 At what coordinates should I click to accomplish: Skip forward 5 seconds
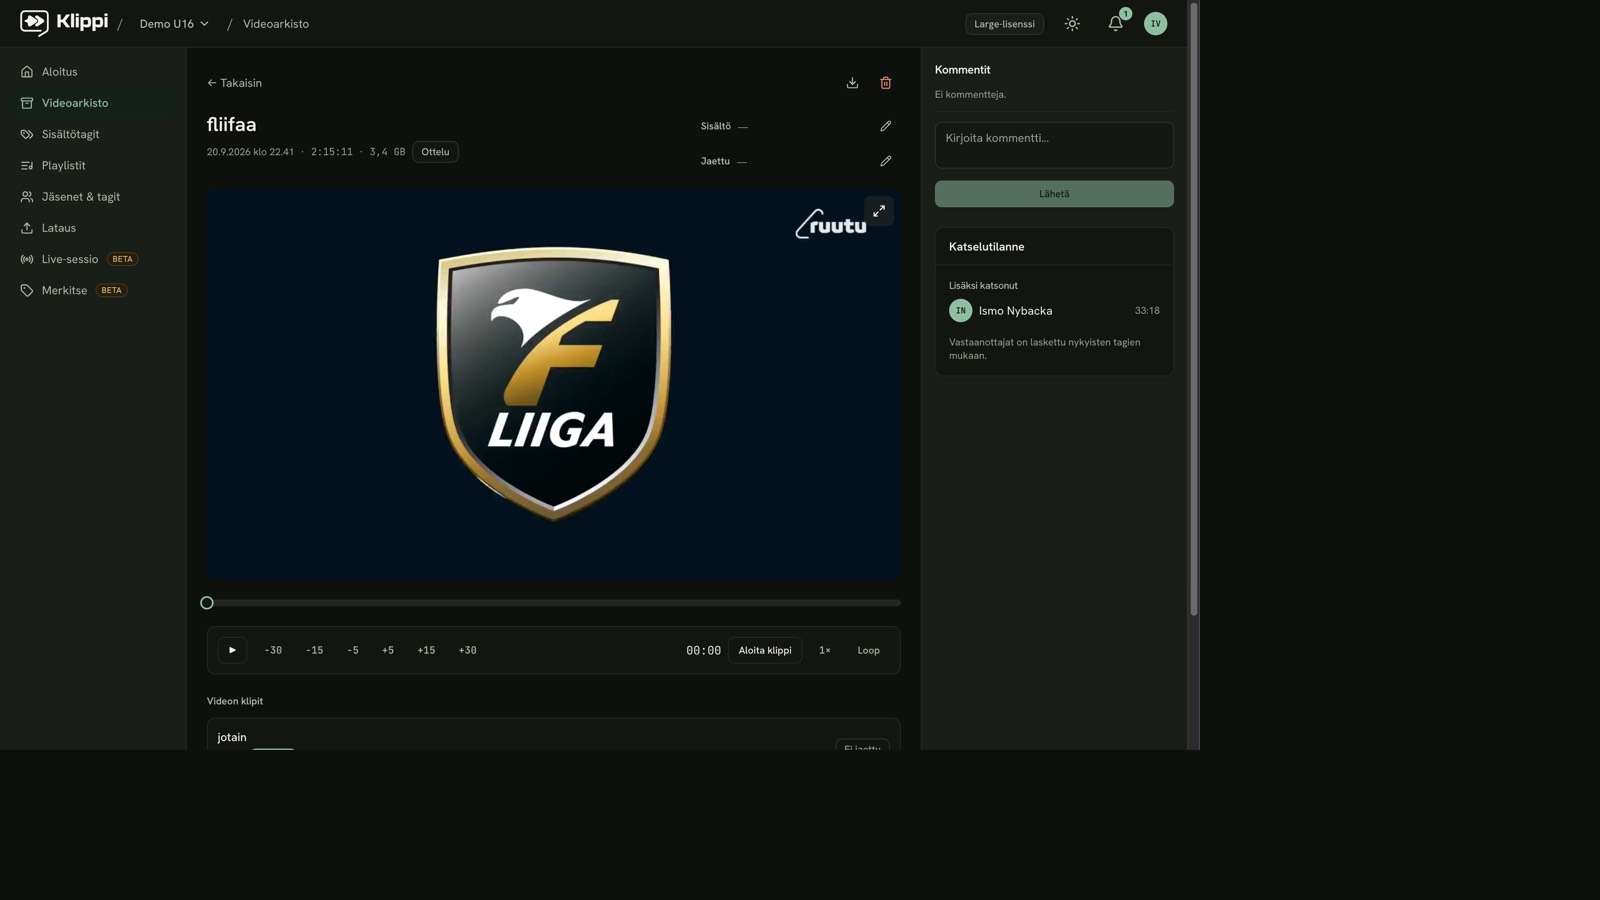[388, 650]
